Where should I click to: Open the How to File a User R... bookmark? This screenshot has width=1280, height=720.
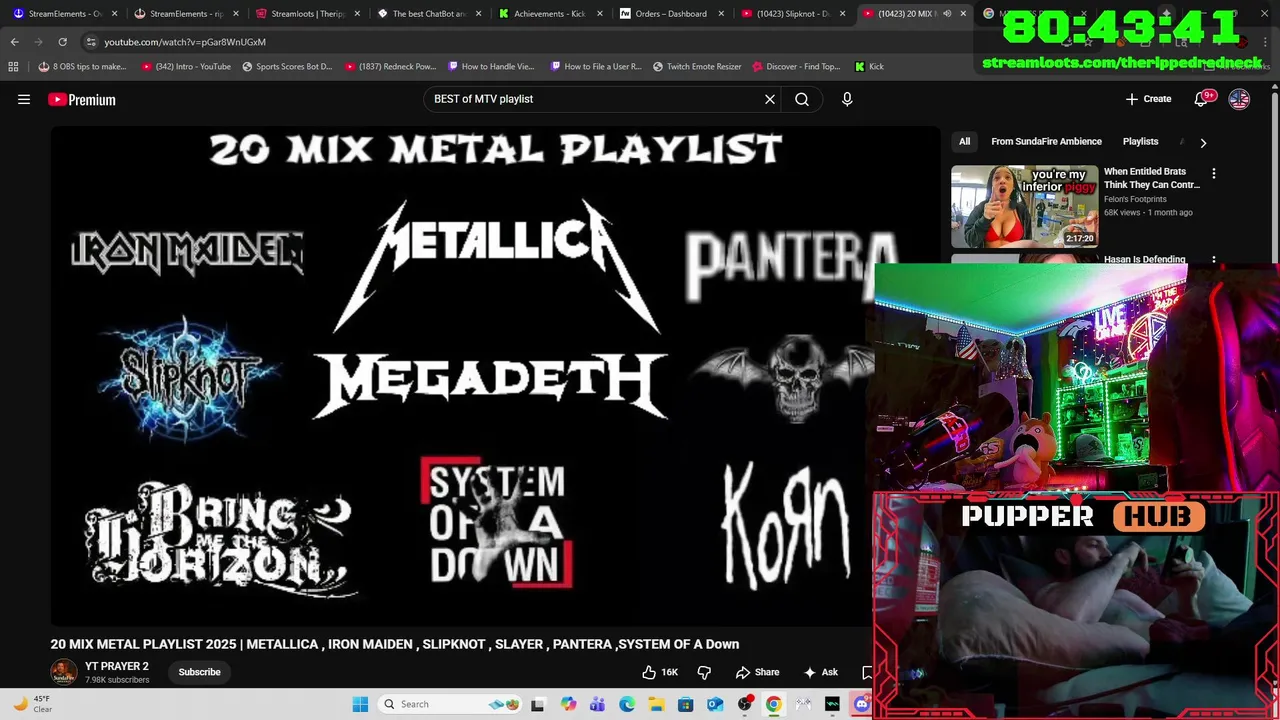595,66
